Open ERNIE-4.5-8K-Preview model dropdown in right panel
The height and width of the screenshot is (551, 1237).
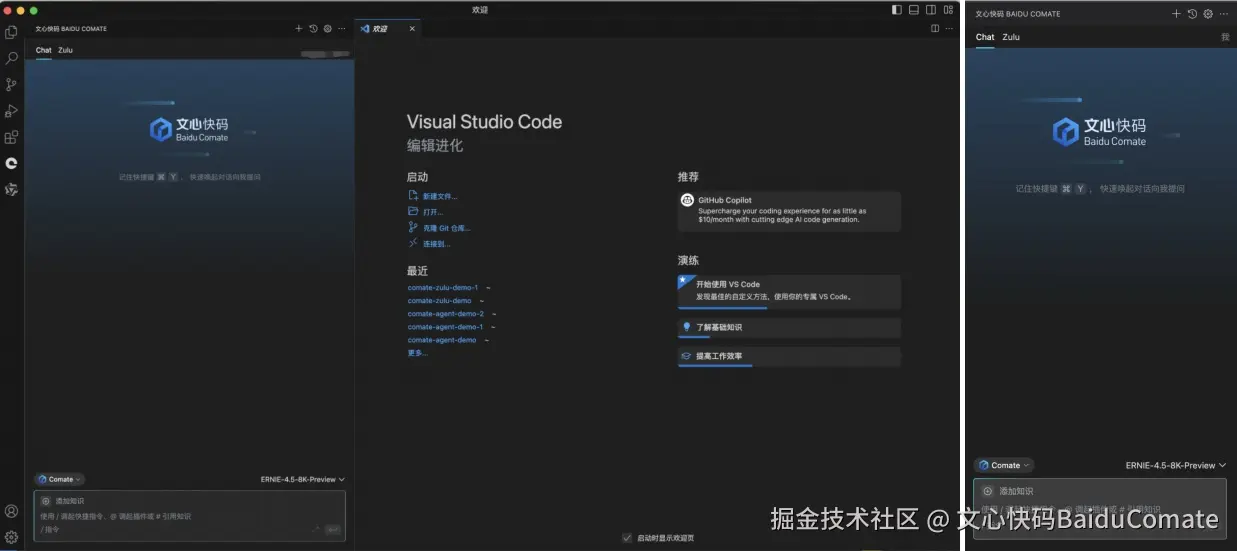pyautogui.click(x=1176, y=465)
